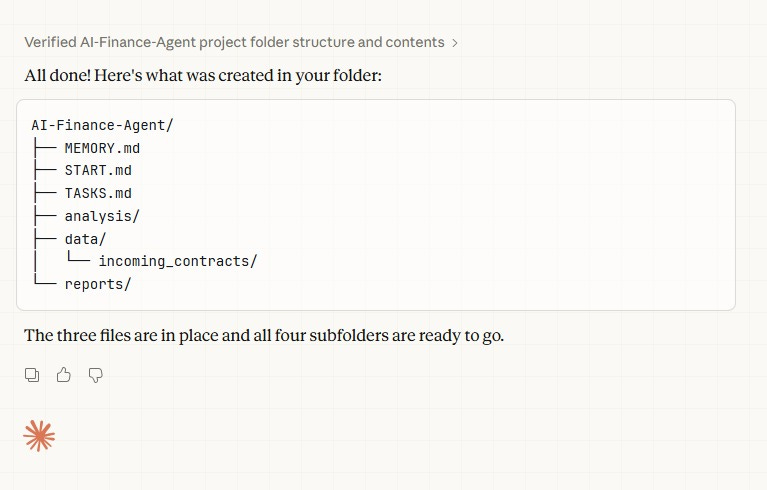Viewport: 767px width, 490px height.
Task: Click the reports/ folder line
Action: (x=98, y=284)
